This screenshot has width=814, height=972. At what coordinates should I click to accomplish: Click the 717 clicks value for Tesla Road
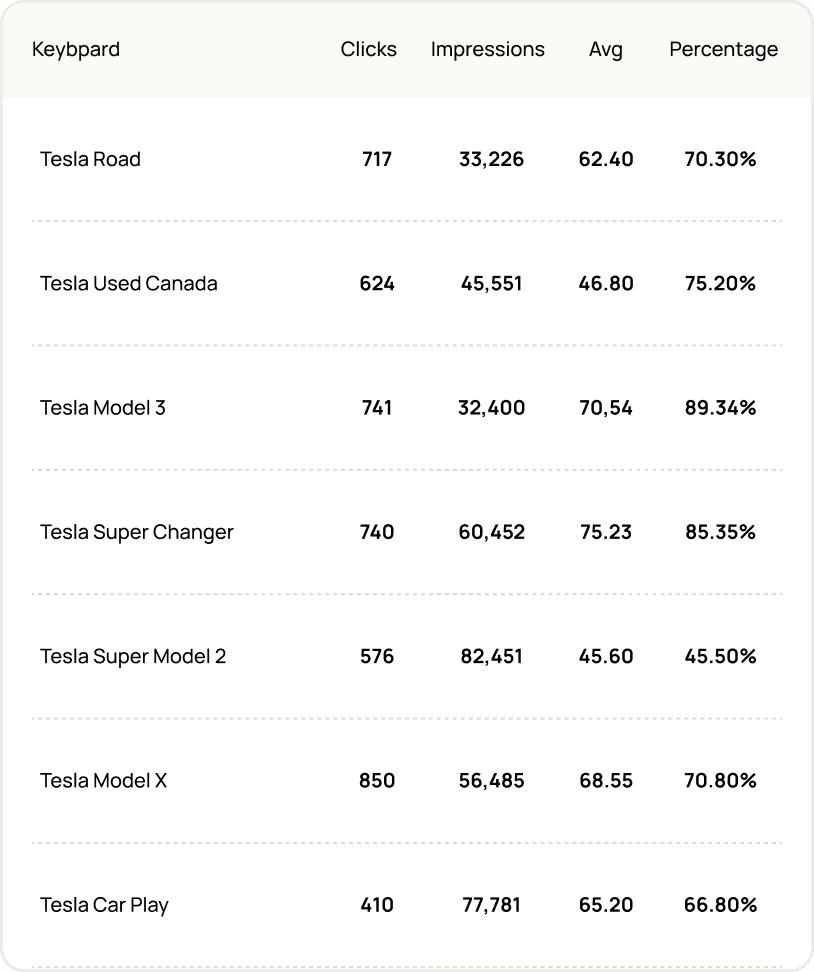tap(376, 159)
